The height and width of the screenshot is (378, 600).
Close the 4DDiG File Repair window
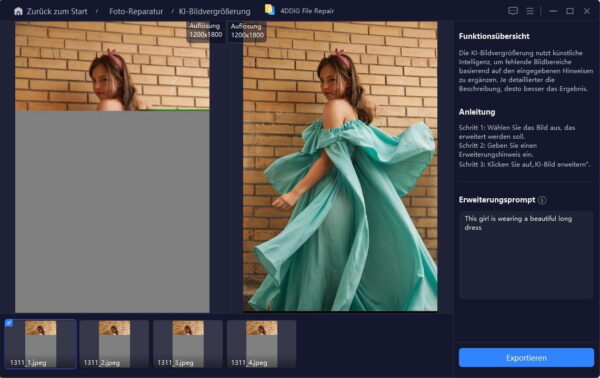(587, 11)
